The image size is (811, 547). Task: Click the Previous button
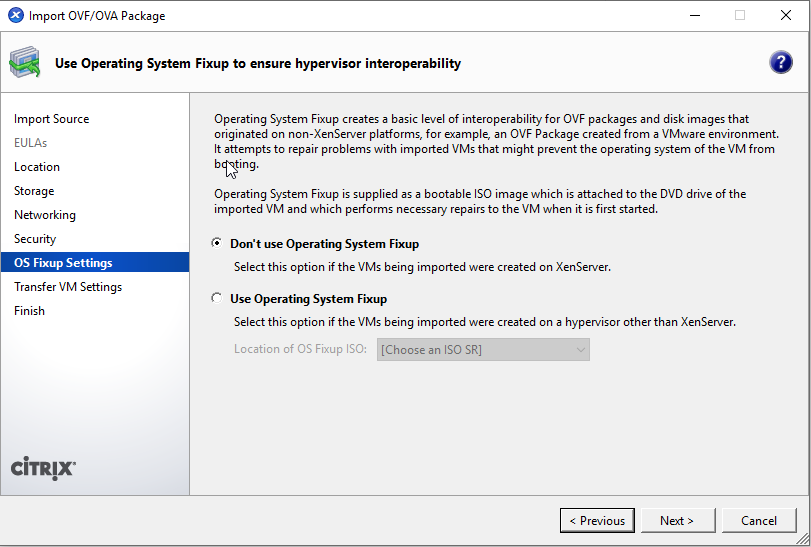coord(597,520)
